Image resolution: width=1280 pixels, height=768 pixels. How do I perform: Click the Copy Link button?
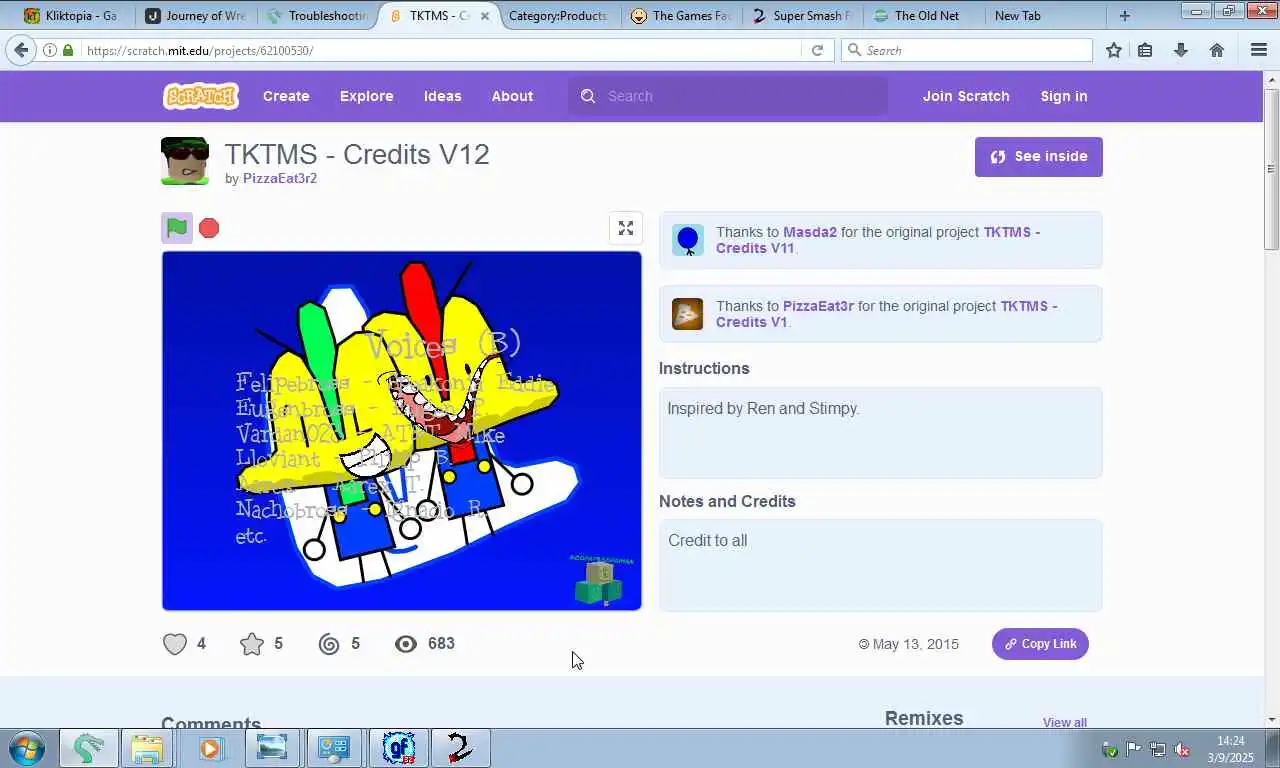tap(1040, 644)
